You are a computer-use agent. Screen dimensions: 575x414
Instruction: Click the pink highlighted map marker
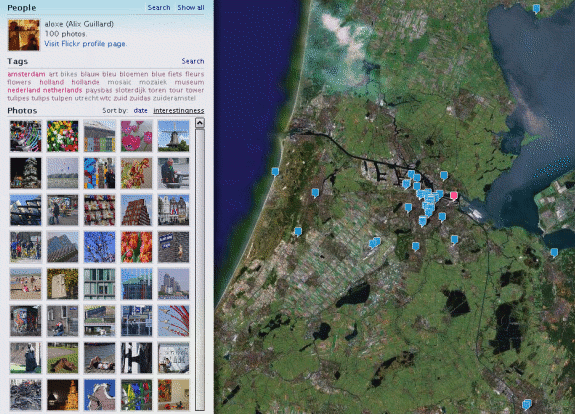454,195
